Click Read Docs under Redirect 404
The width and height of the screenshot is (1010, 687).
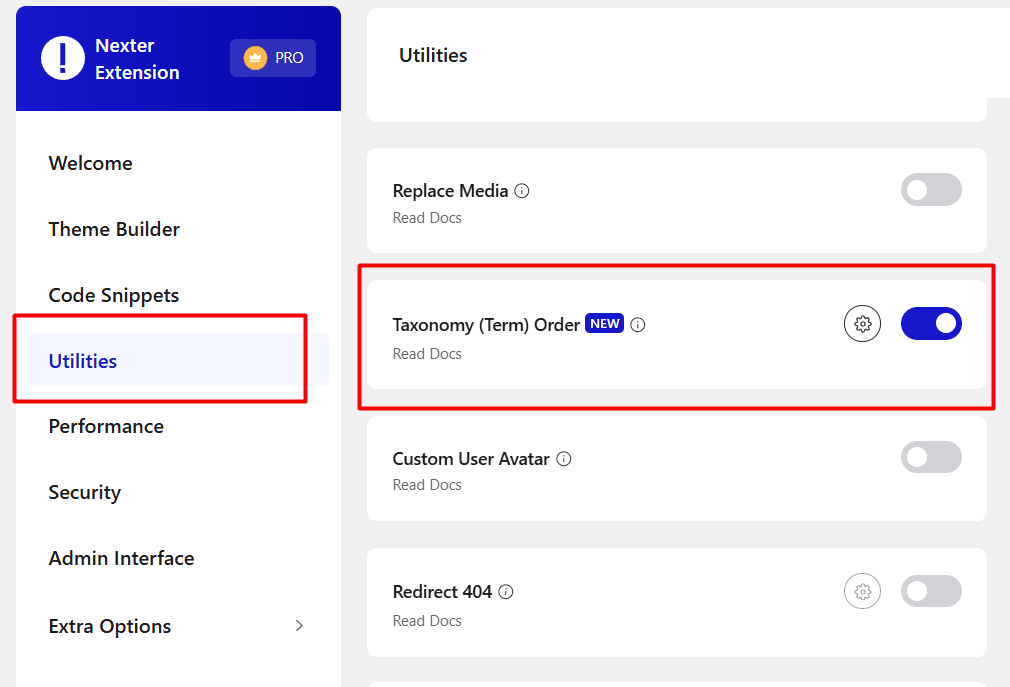pyautogui.click(x=427, y=621)
